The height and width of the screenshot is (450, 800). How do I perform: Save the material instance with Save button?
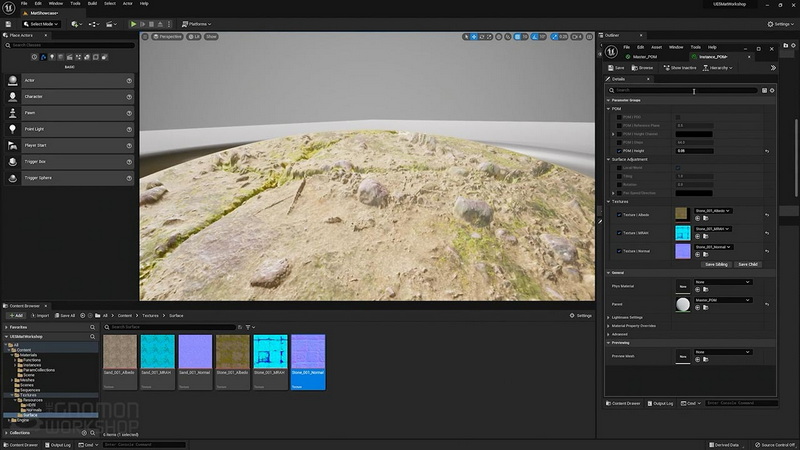(x=616, y=68)
